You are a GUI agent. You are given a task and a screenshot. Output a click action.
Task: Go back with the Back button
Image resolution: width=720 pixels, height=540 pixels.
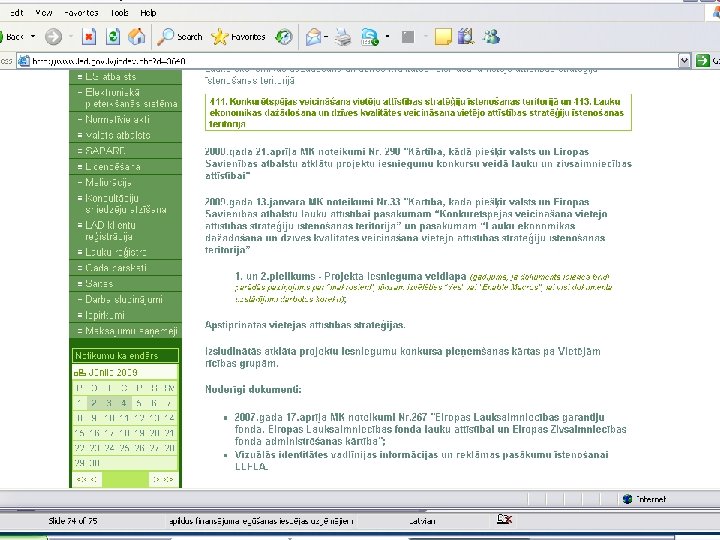11,37
